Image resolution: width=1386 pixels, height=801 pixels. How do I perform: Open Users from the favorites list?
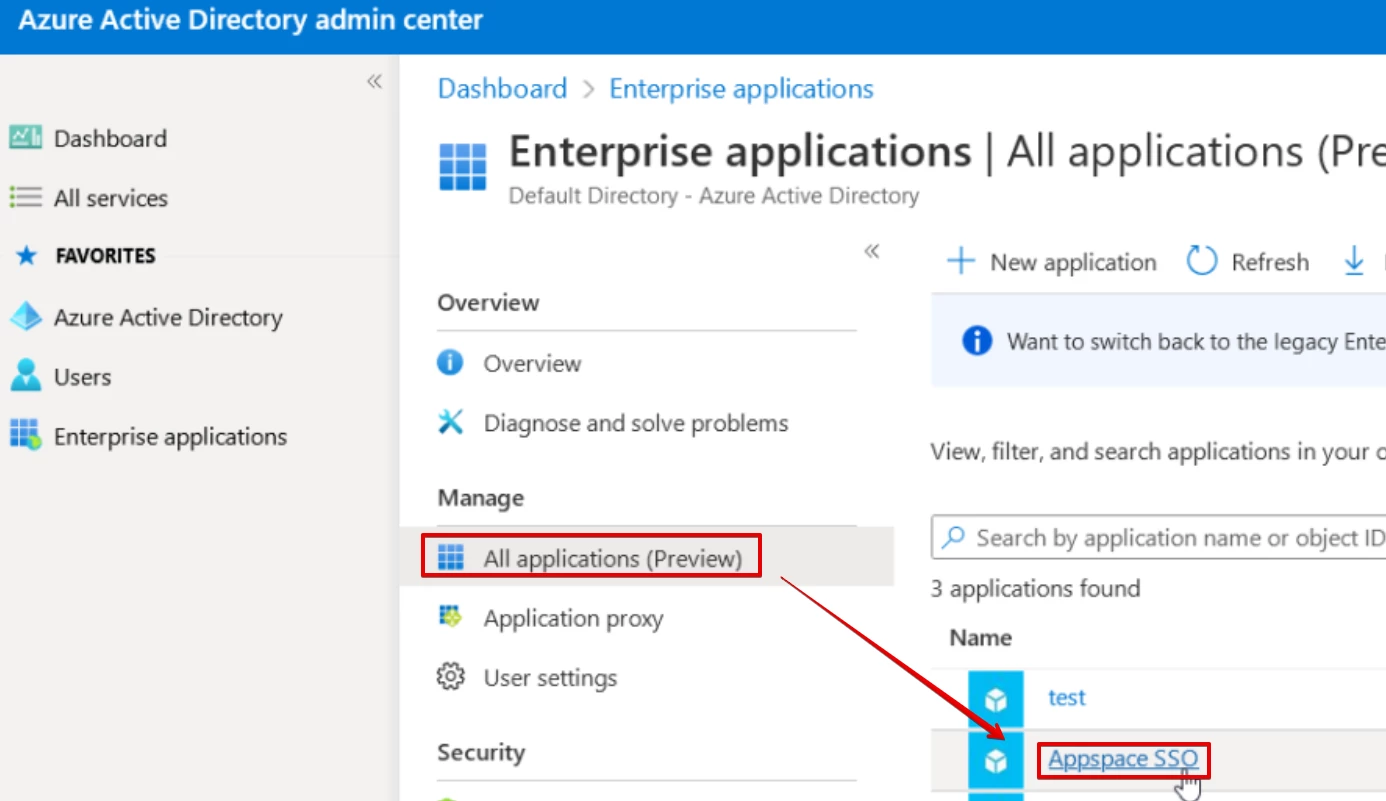(82, 377)
